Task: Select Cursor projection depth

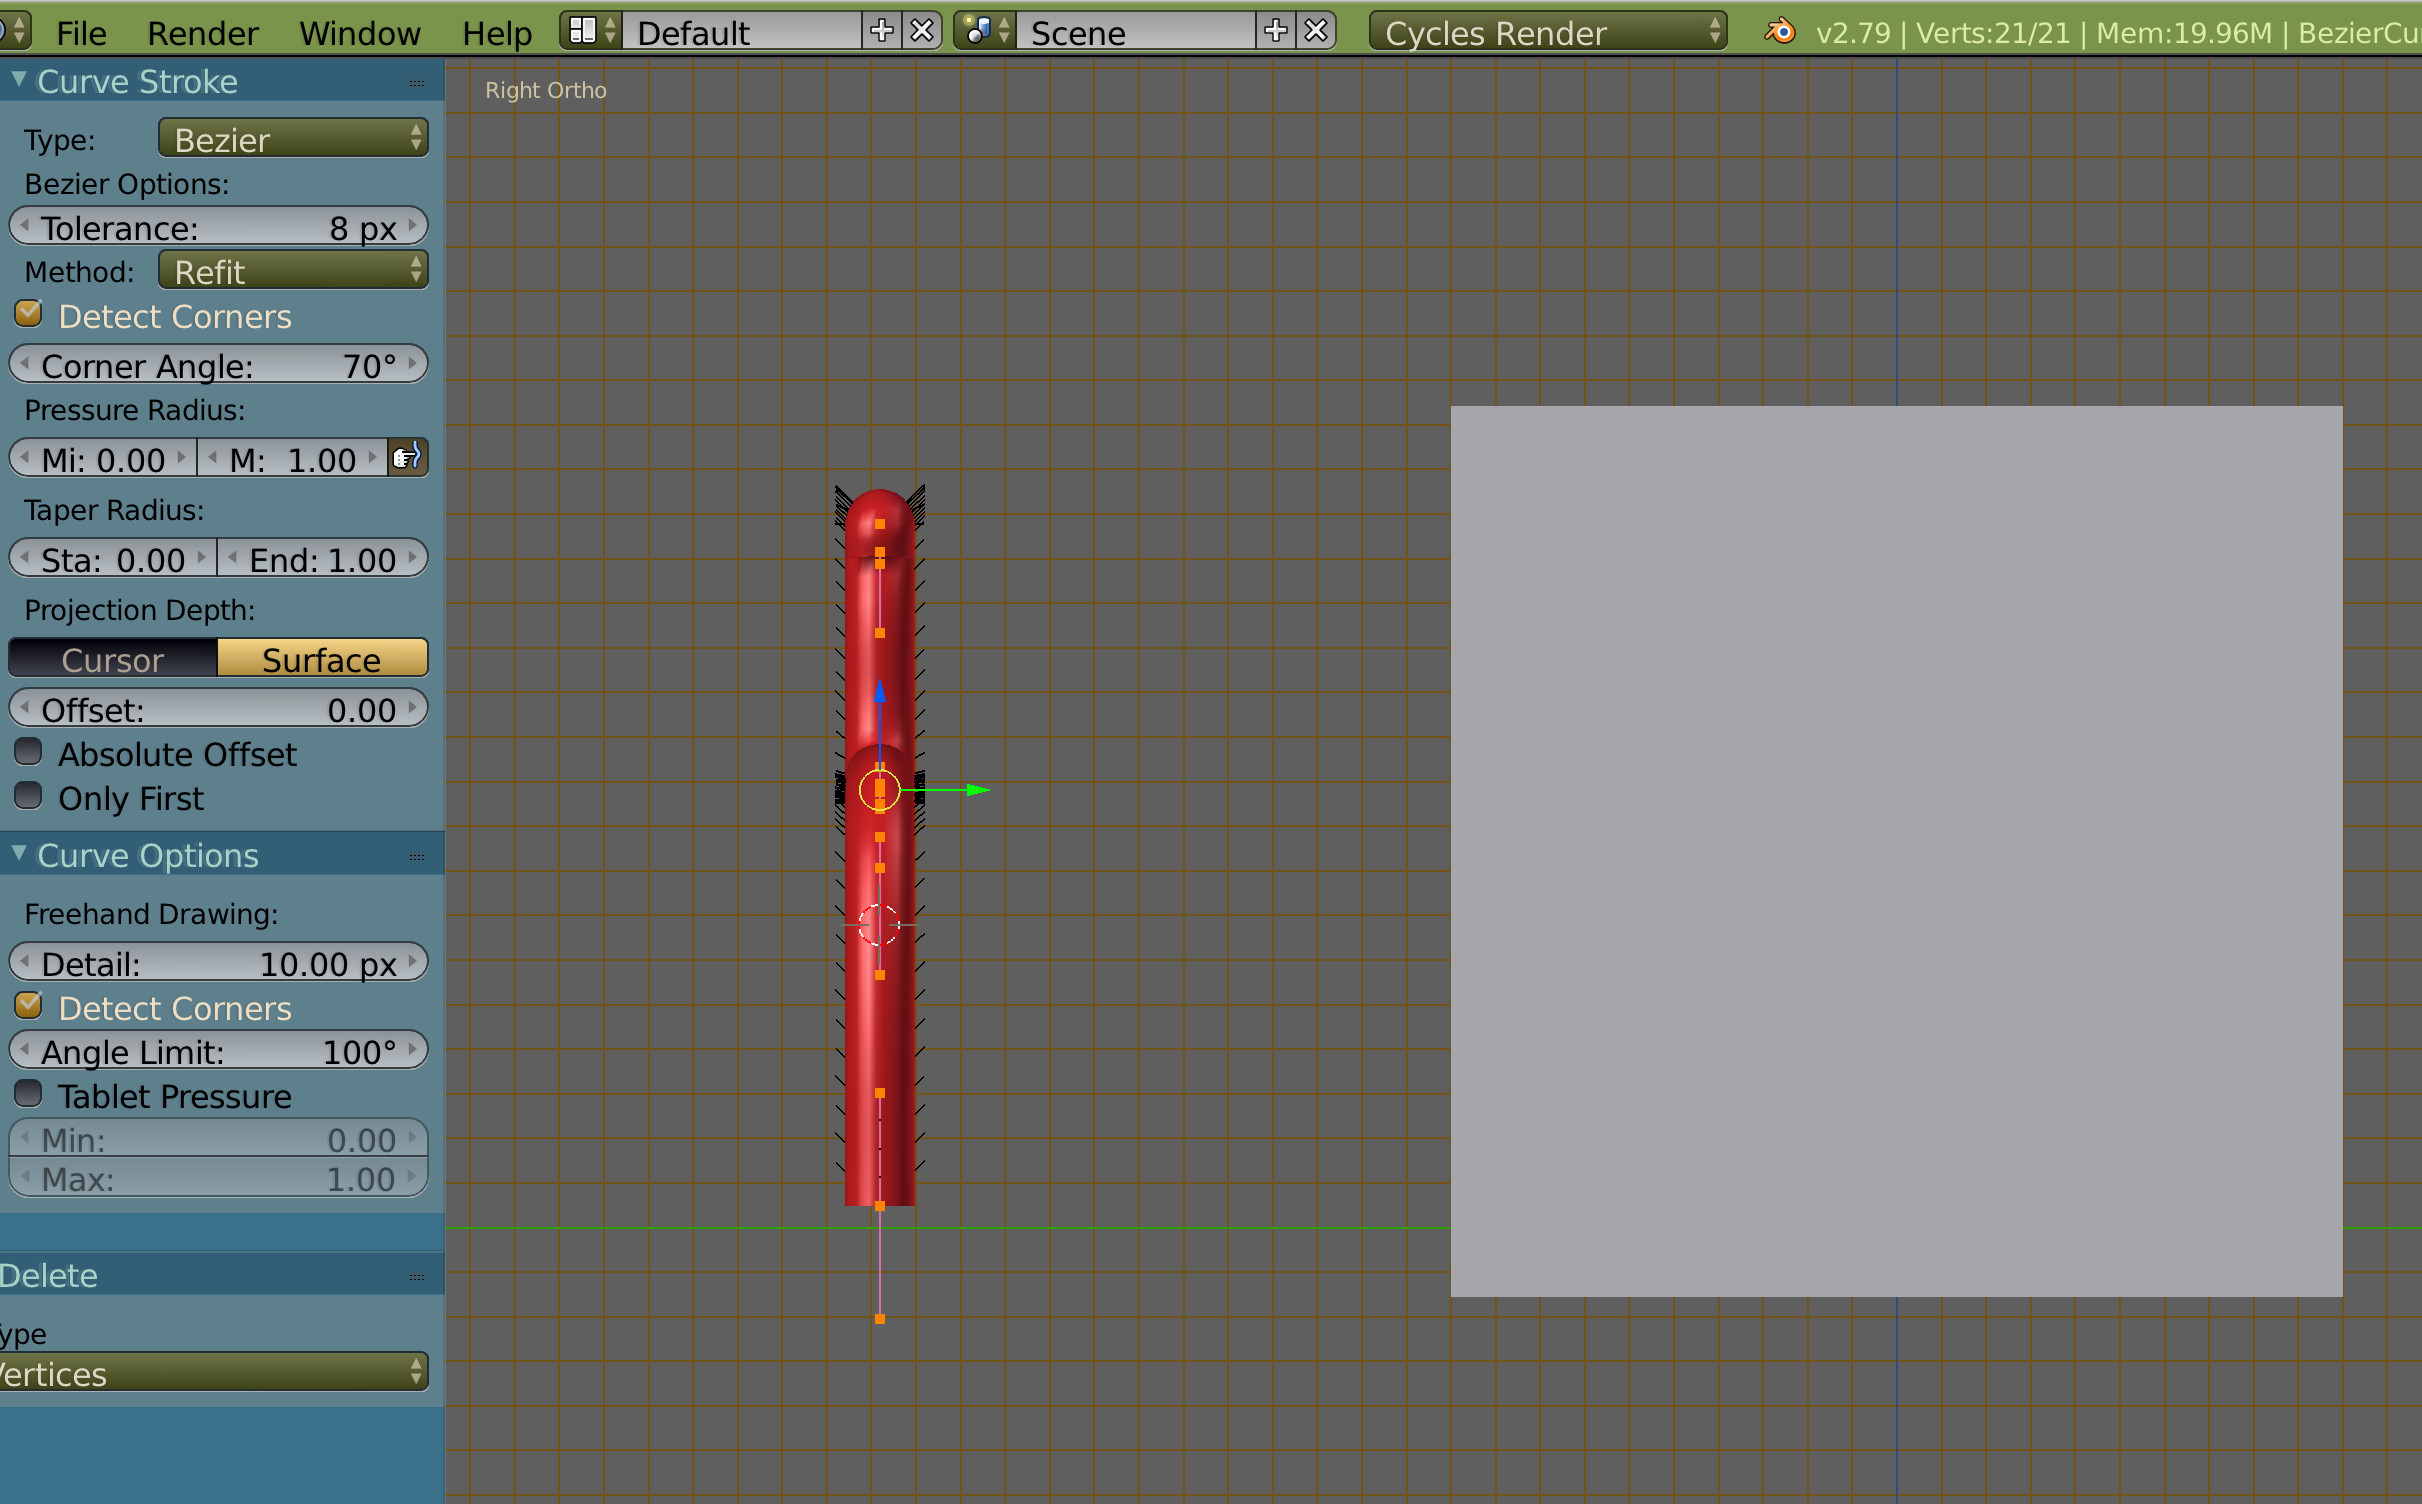Action: pos(113,659)
